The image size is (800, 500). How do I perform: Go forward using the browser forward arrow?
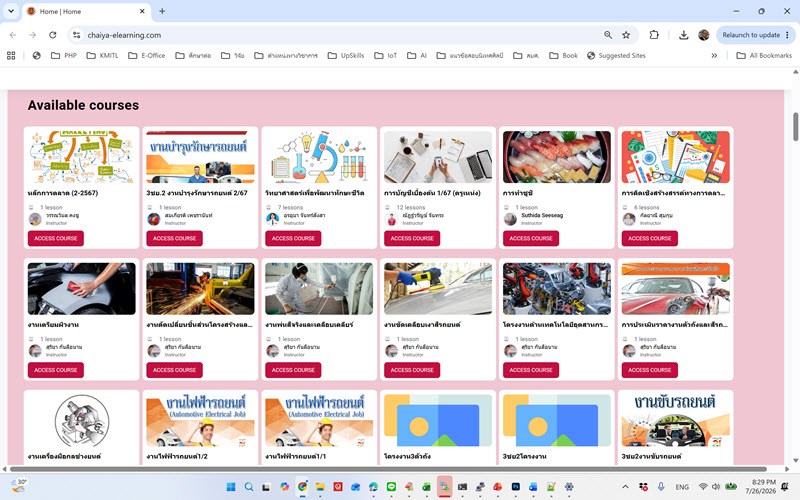[x=33, y=35]
